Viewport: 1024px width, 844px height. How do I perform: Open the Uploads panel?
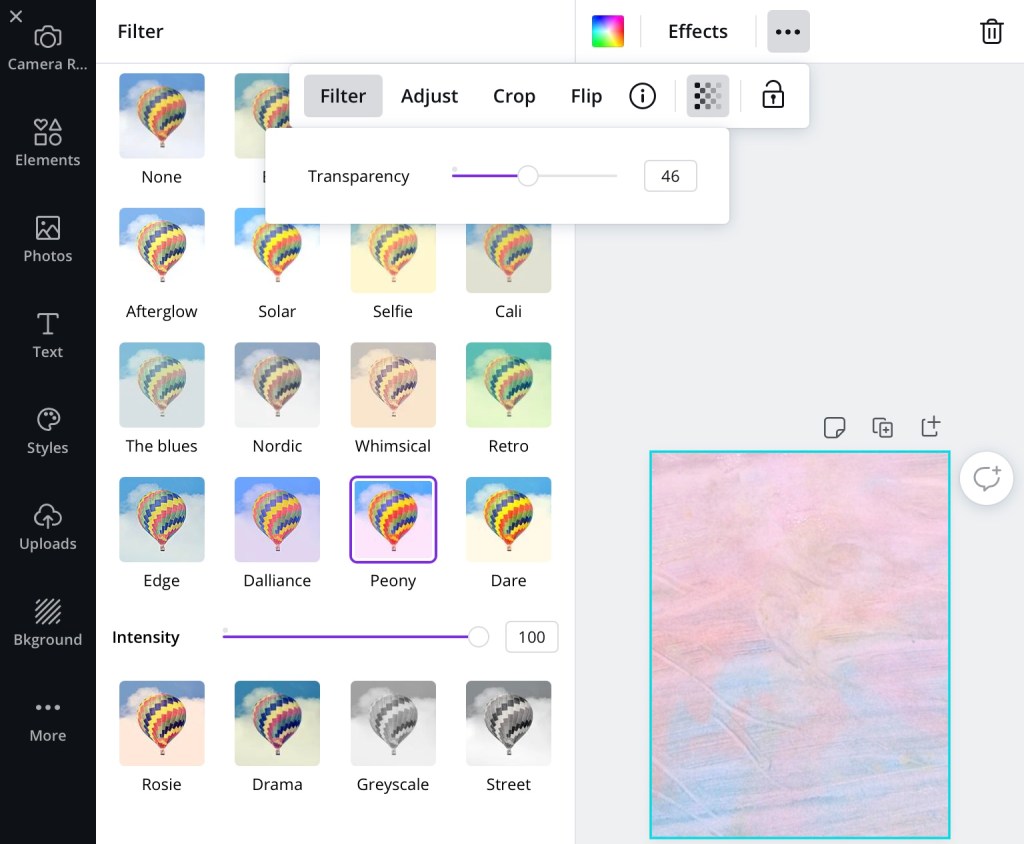[x=47, y=527]
